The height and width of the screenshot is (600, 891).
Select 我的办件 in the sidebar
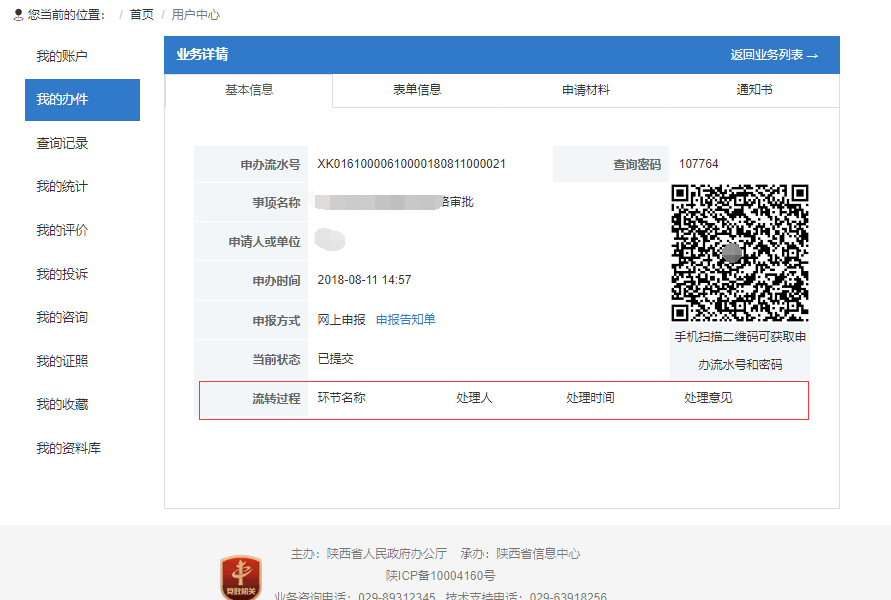pyautogui.click(x=62, y=100)
